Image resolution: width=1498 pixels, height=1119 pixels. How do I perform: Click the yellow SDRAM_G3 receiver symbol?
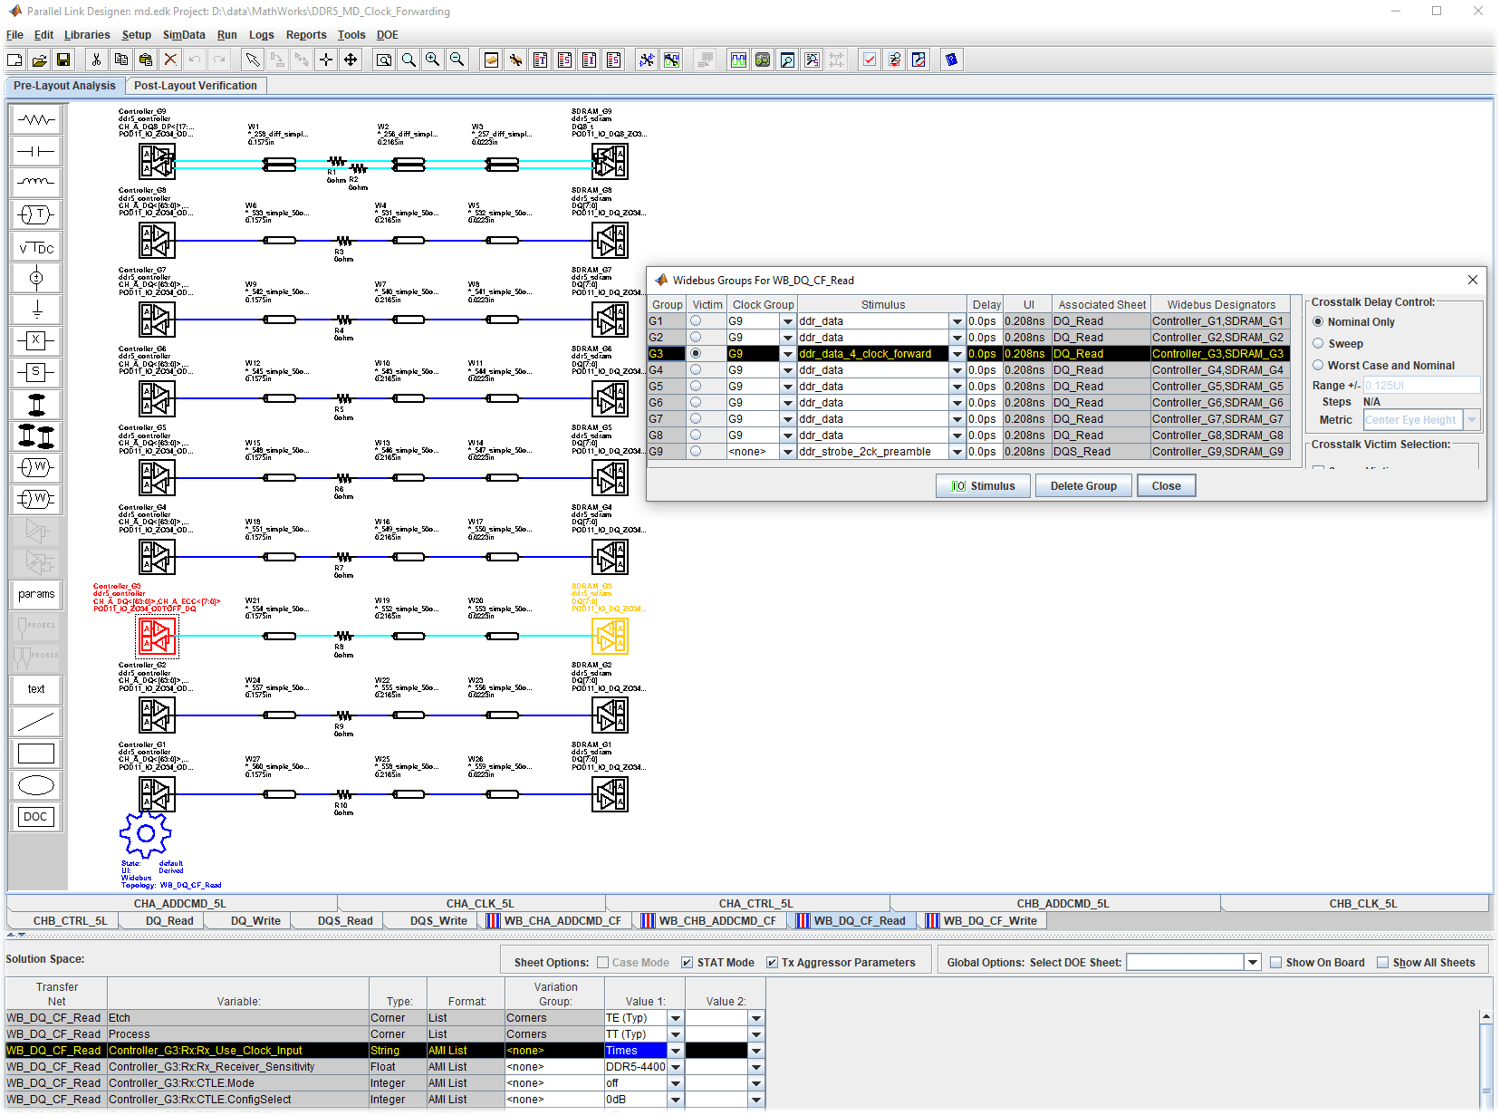609,636
